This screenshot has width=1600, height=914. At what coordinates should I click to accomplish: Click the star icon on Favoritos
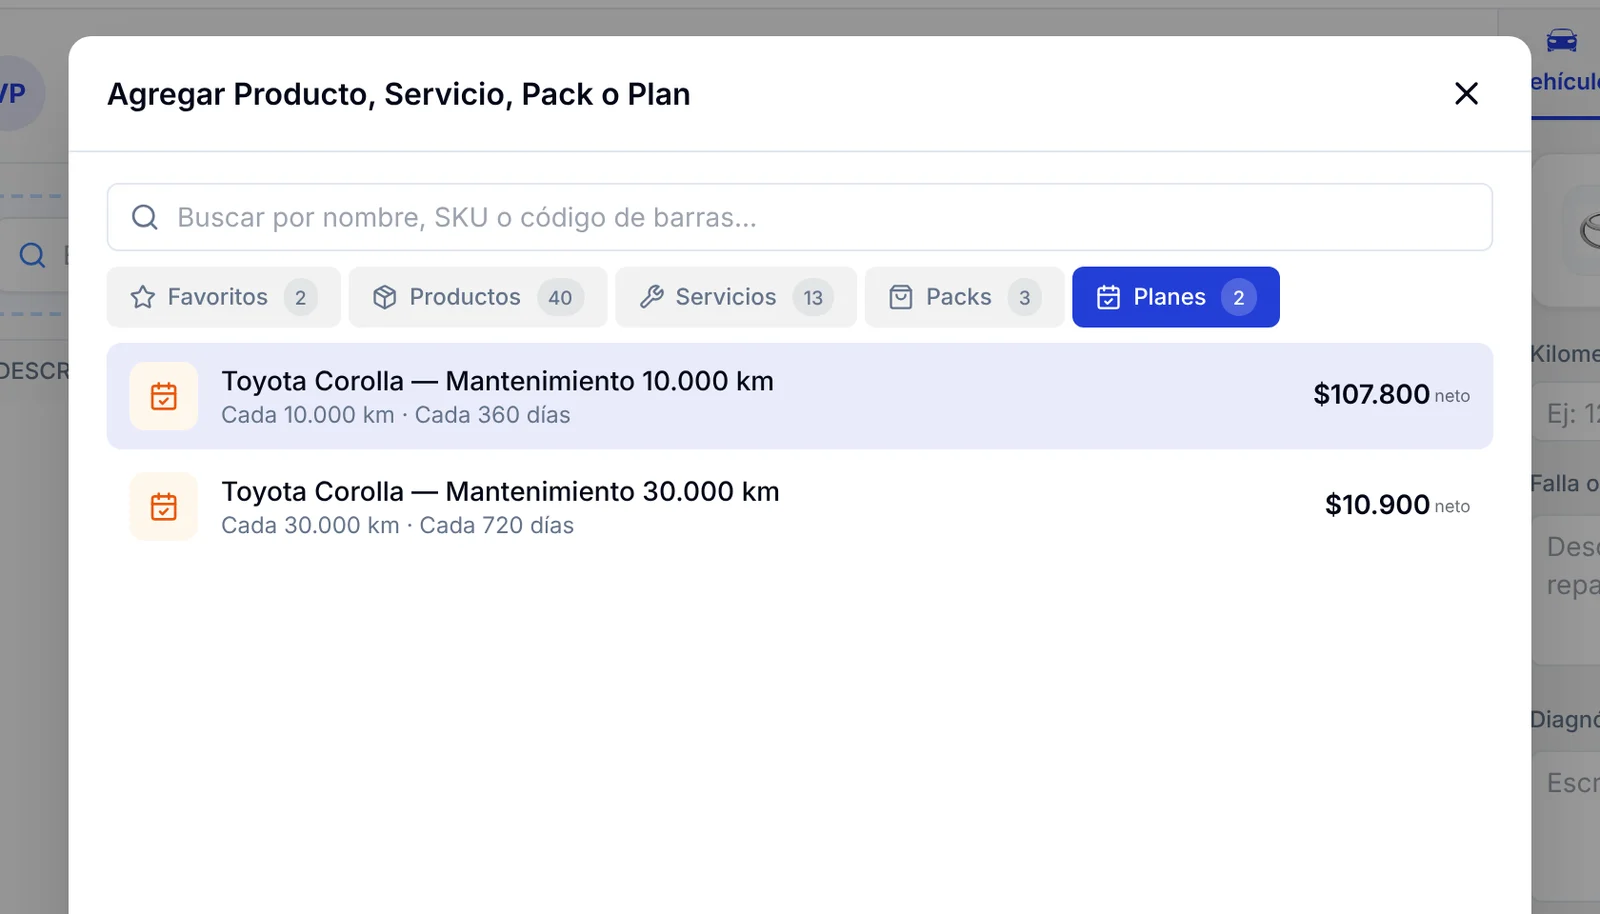tap(143, 297)
